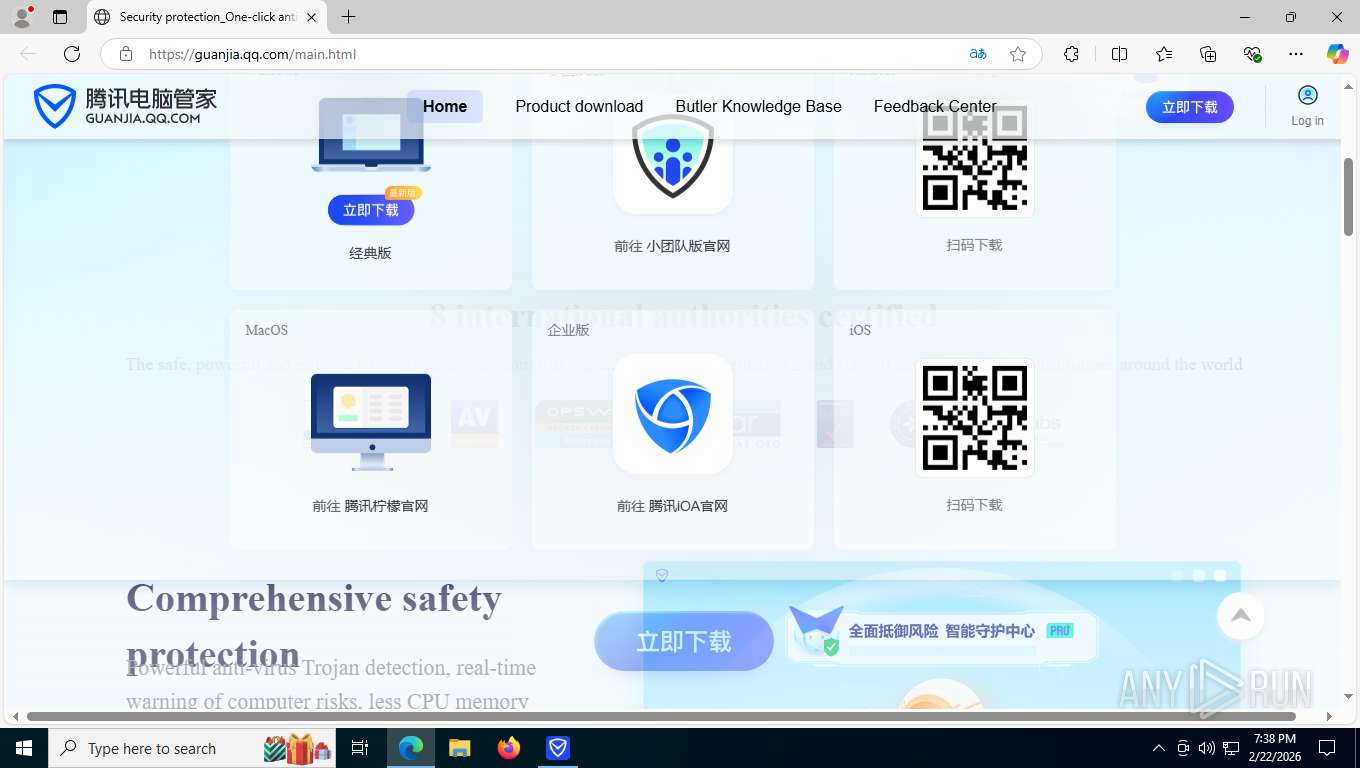1360x768 pixels.
Task: Follow the 前往 小团队版官网 link
Action: (673, 246)
